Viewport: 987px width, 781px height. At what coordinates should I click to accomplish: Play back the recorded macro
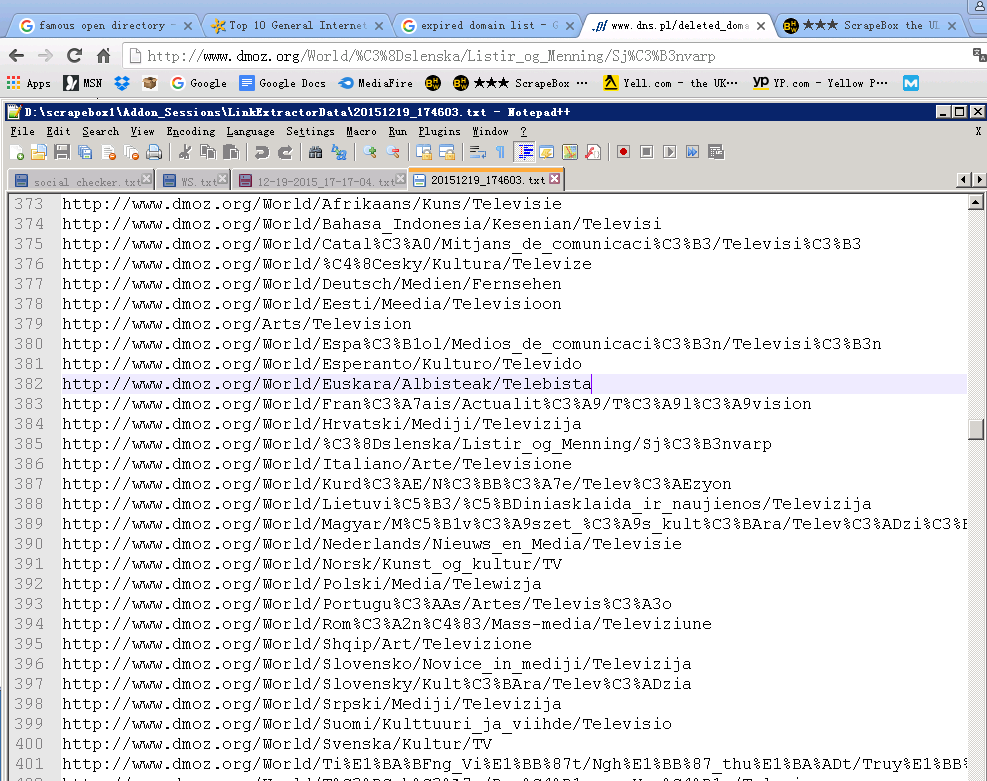[670, 152]
